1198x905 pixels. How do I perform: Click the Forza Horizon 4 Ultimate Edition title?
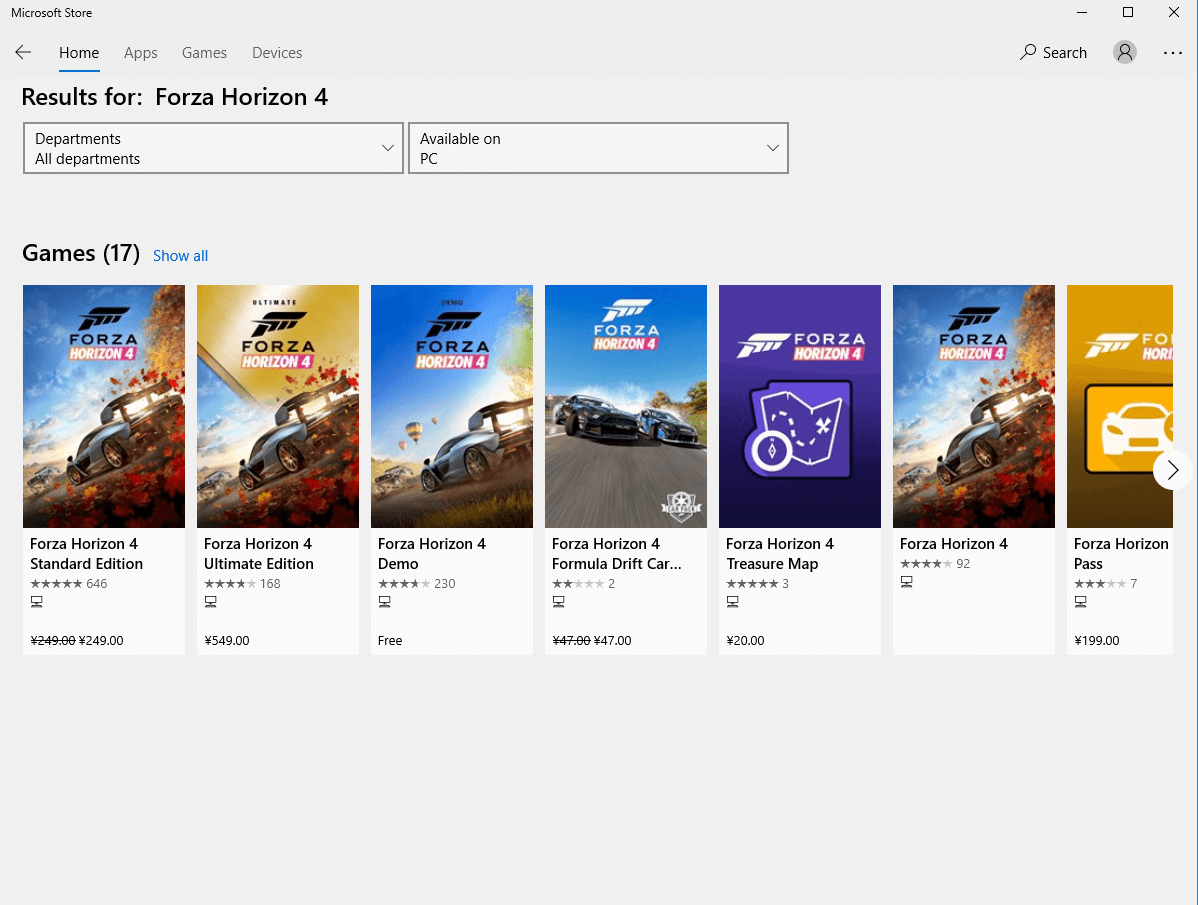coord(259,554)
